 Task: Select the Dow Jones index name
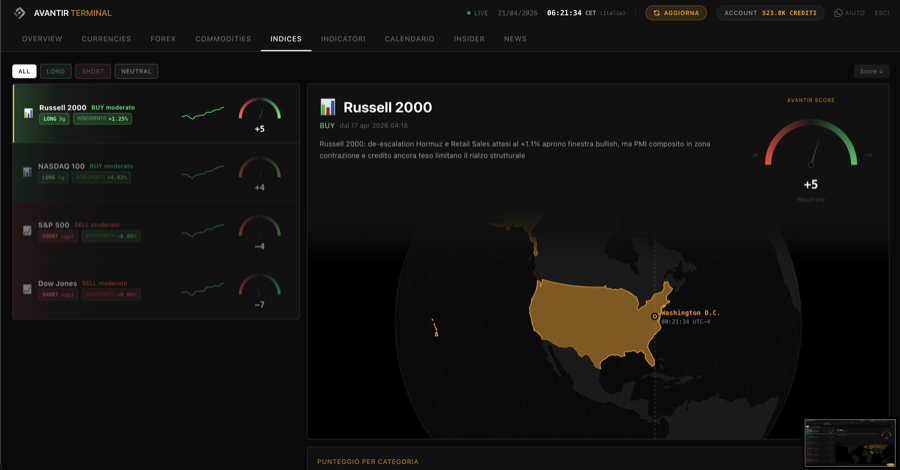click(x=57, y=283)
